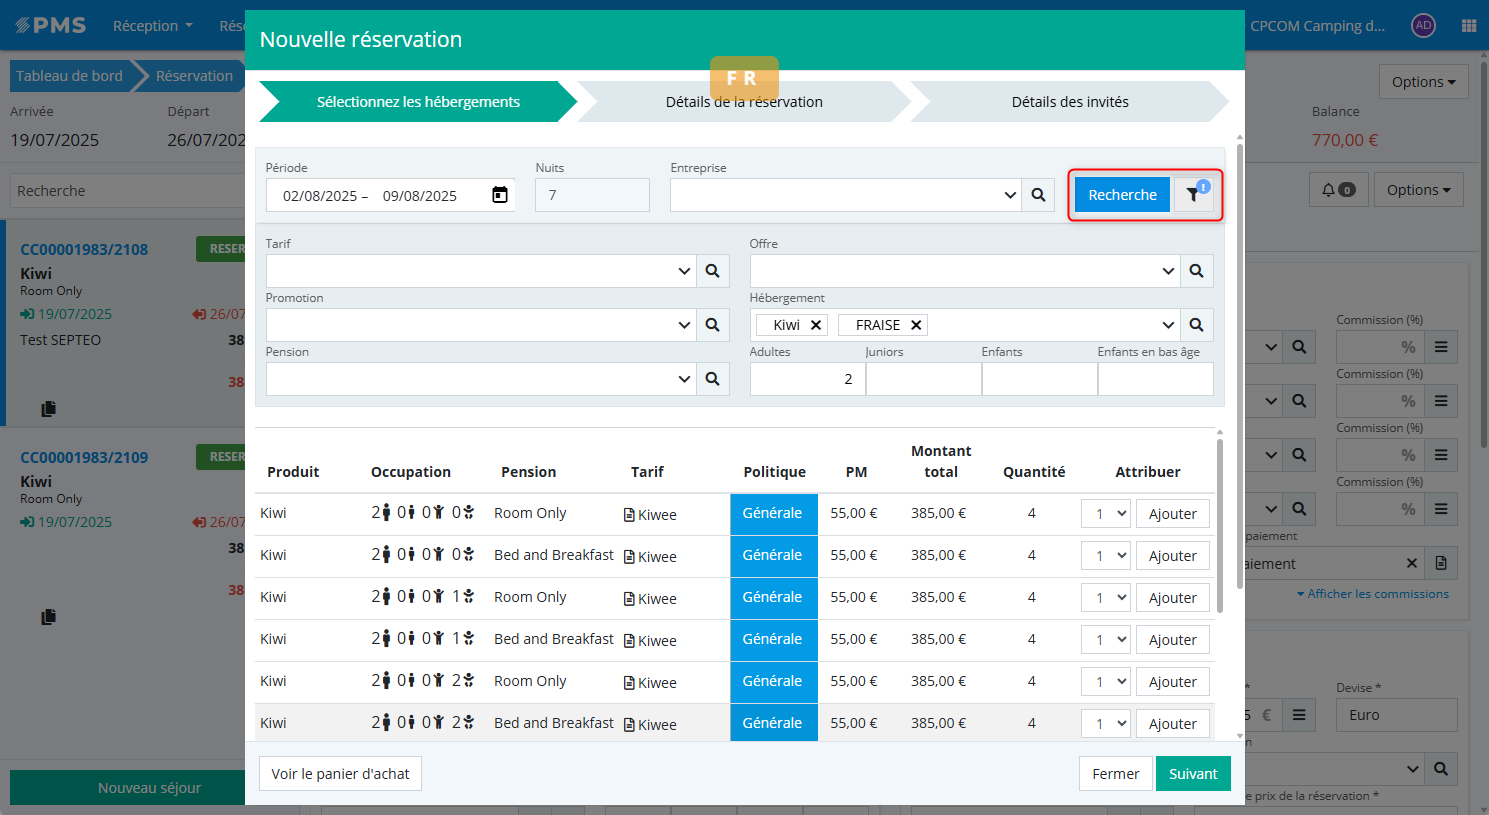
Task: Click the Tarif search magnifier icon
Action: click(x=712, y=271)
